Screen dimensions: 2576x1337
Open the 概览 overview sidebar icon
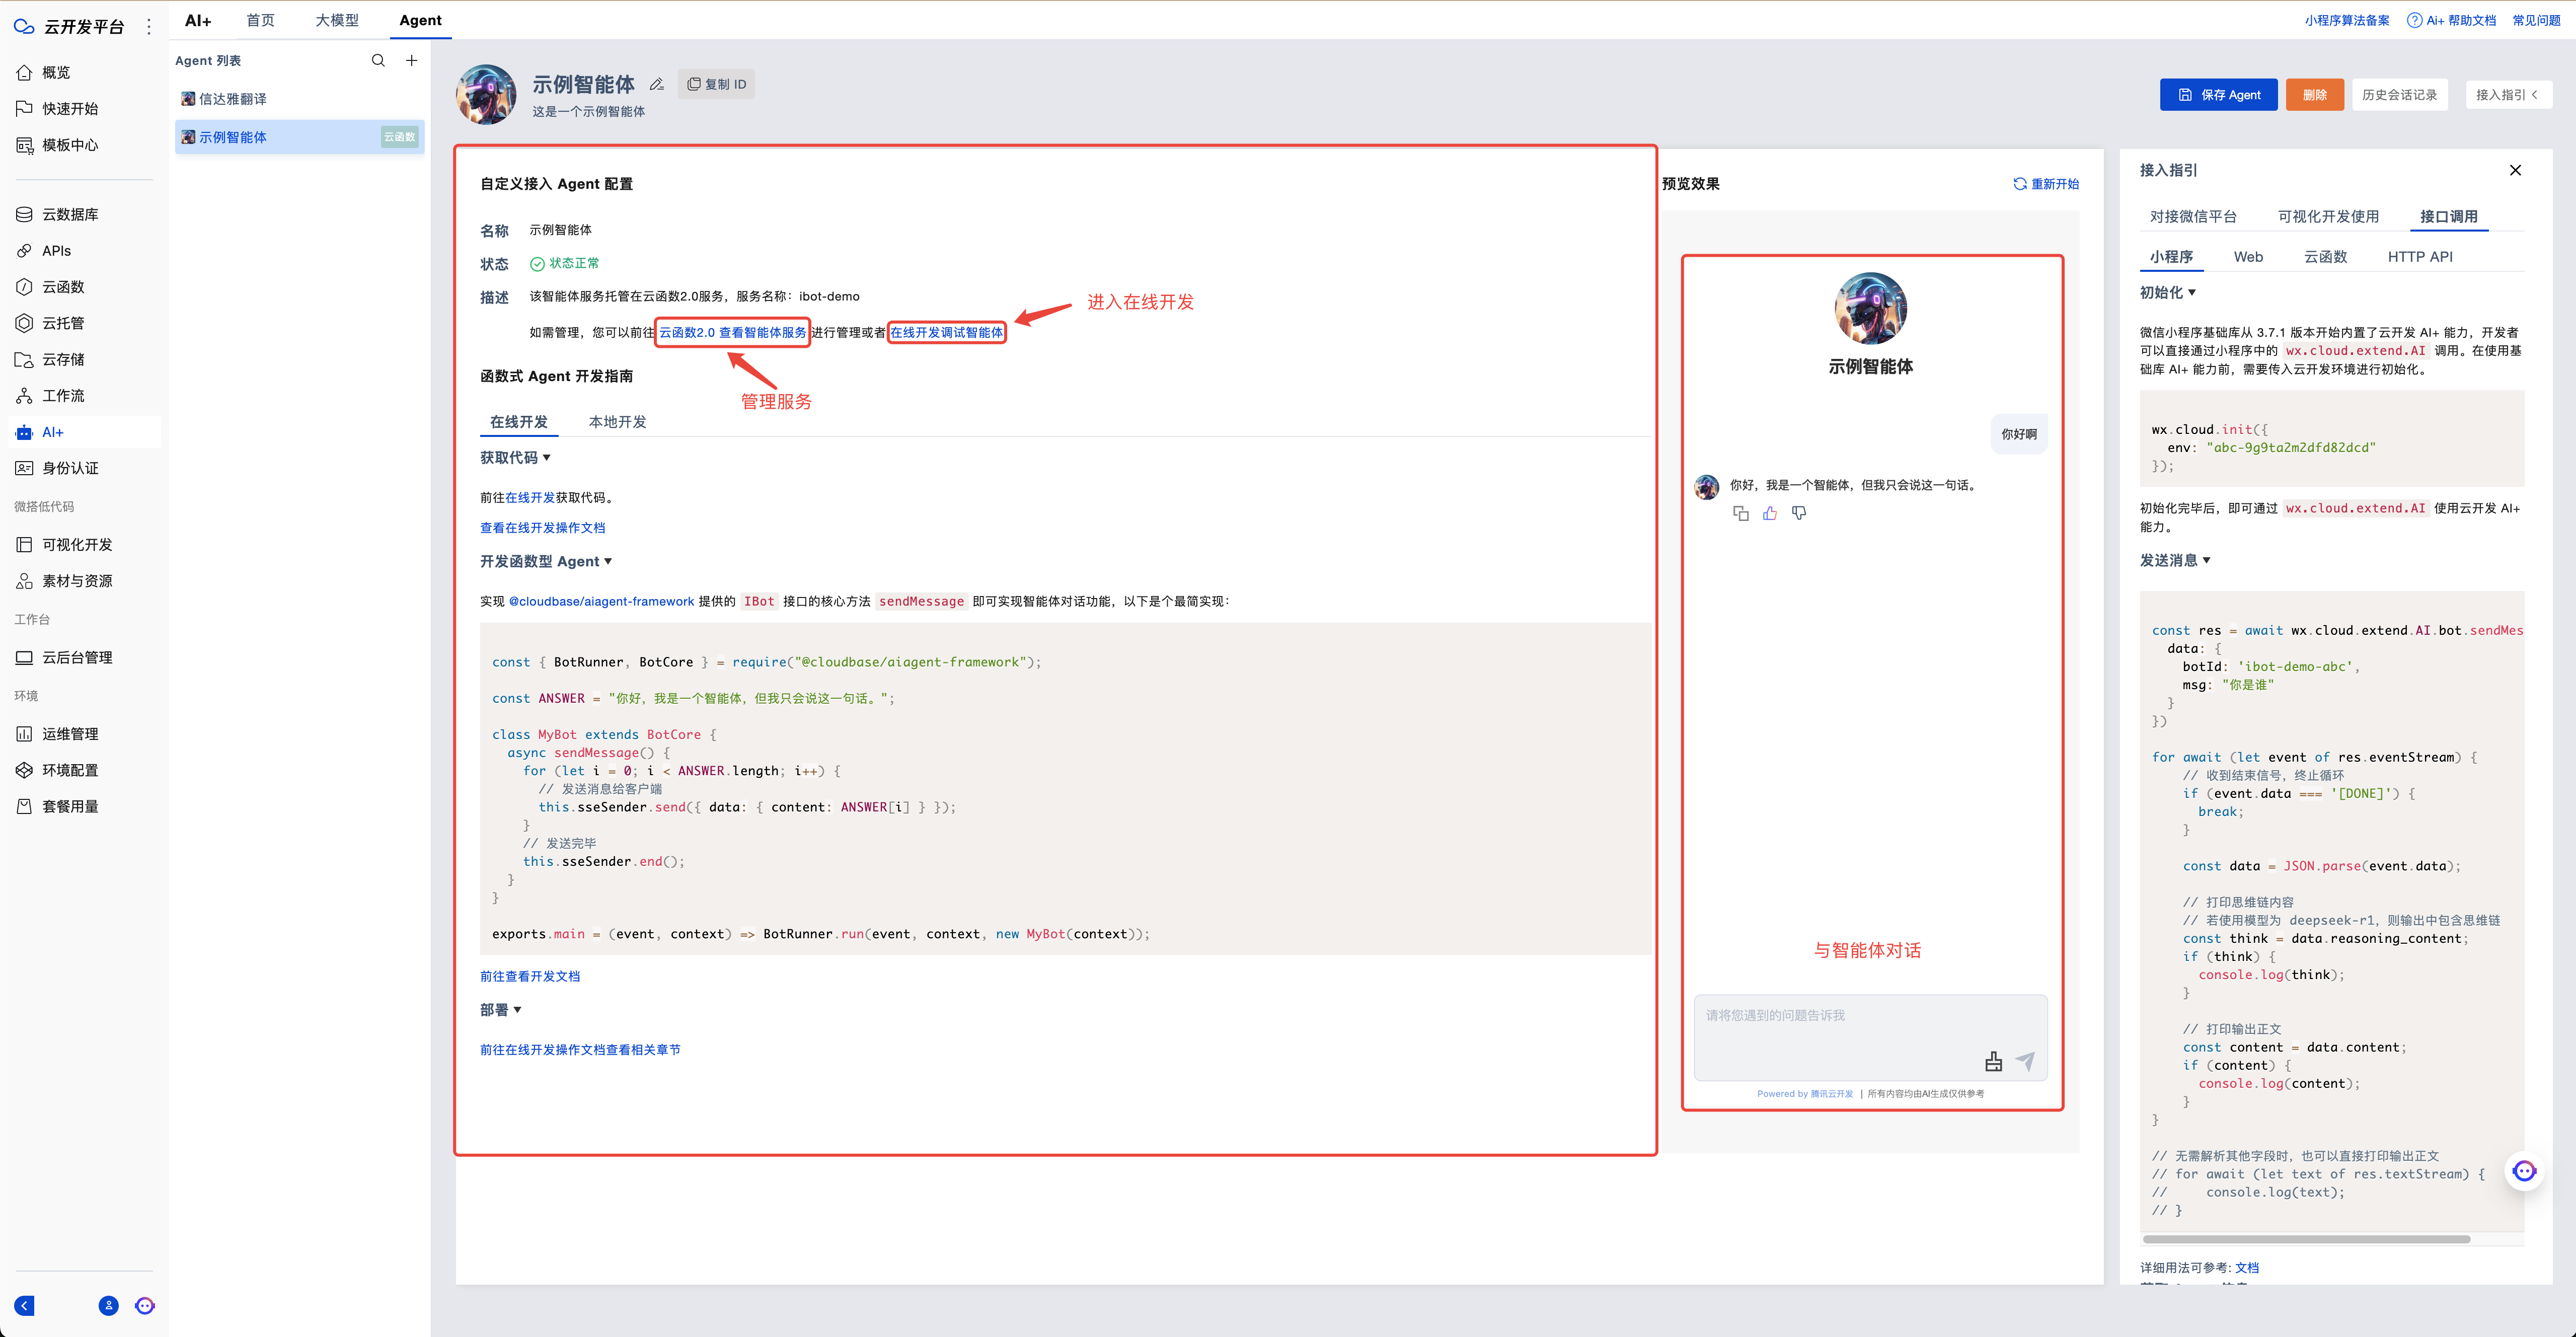[25, 72]
